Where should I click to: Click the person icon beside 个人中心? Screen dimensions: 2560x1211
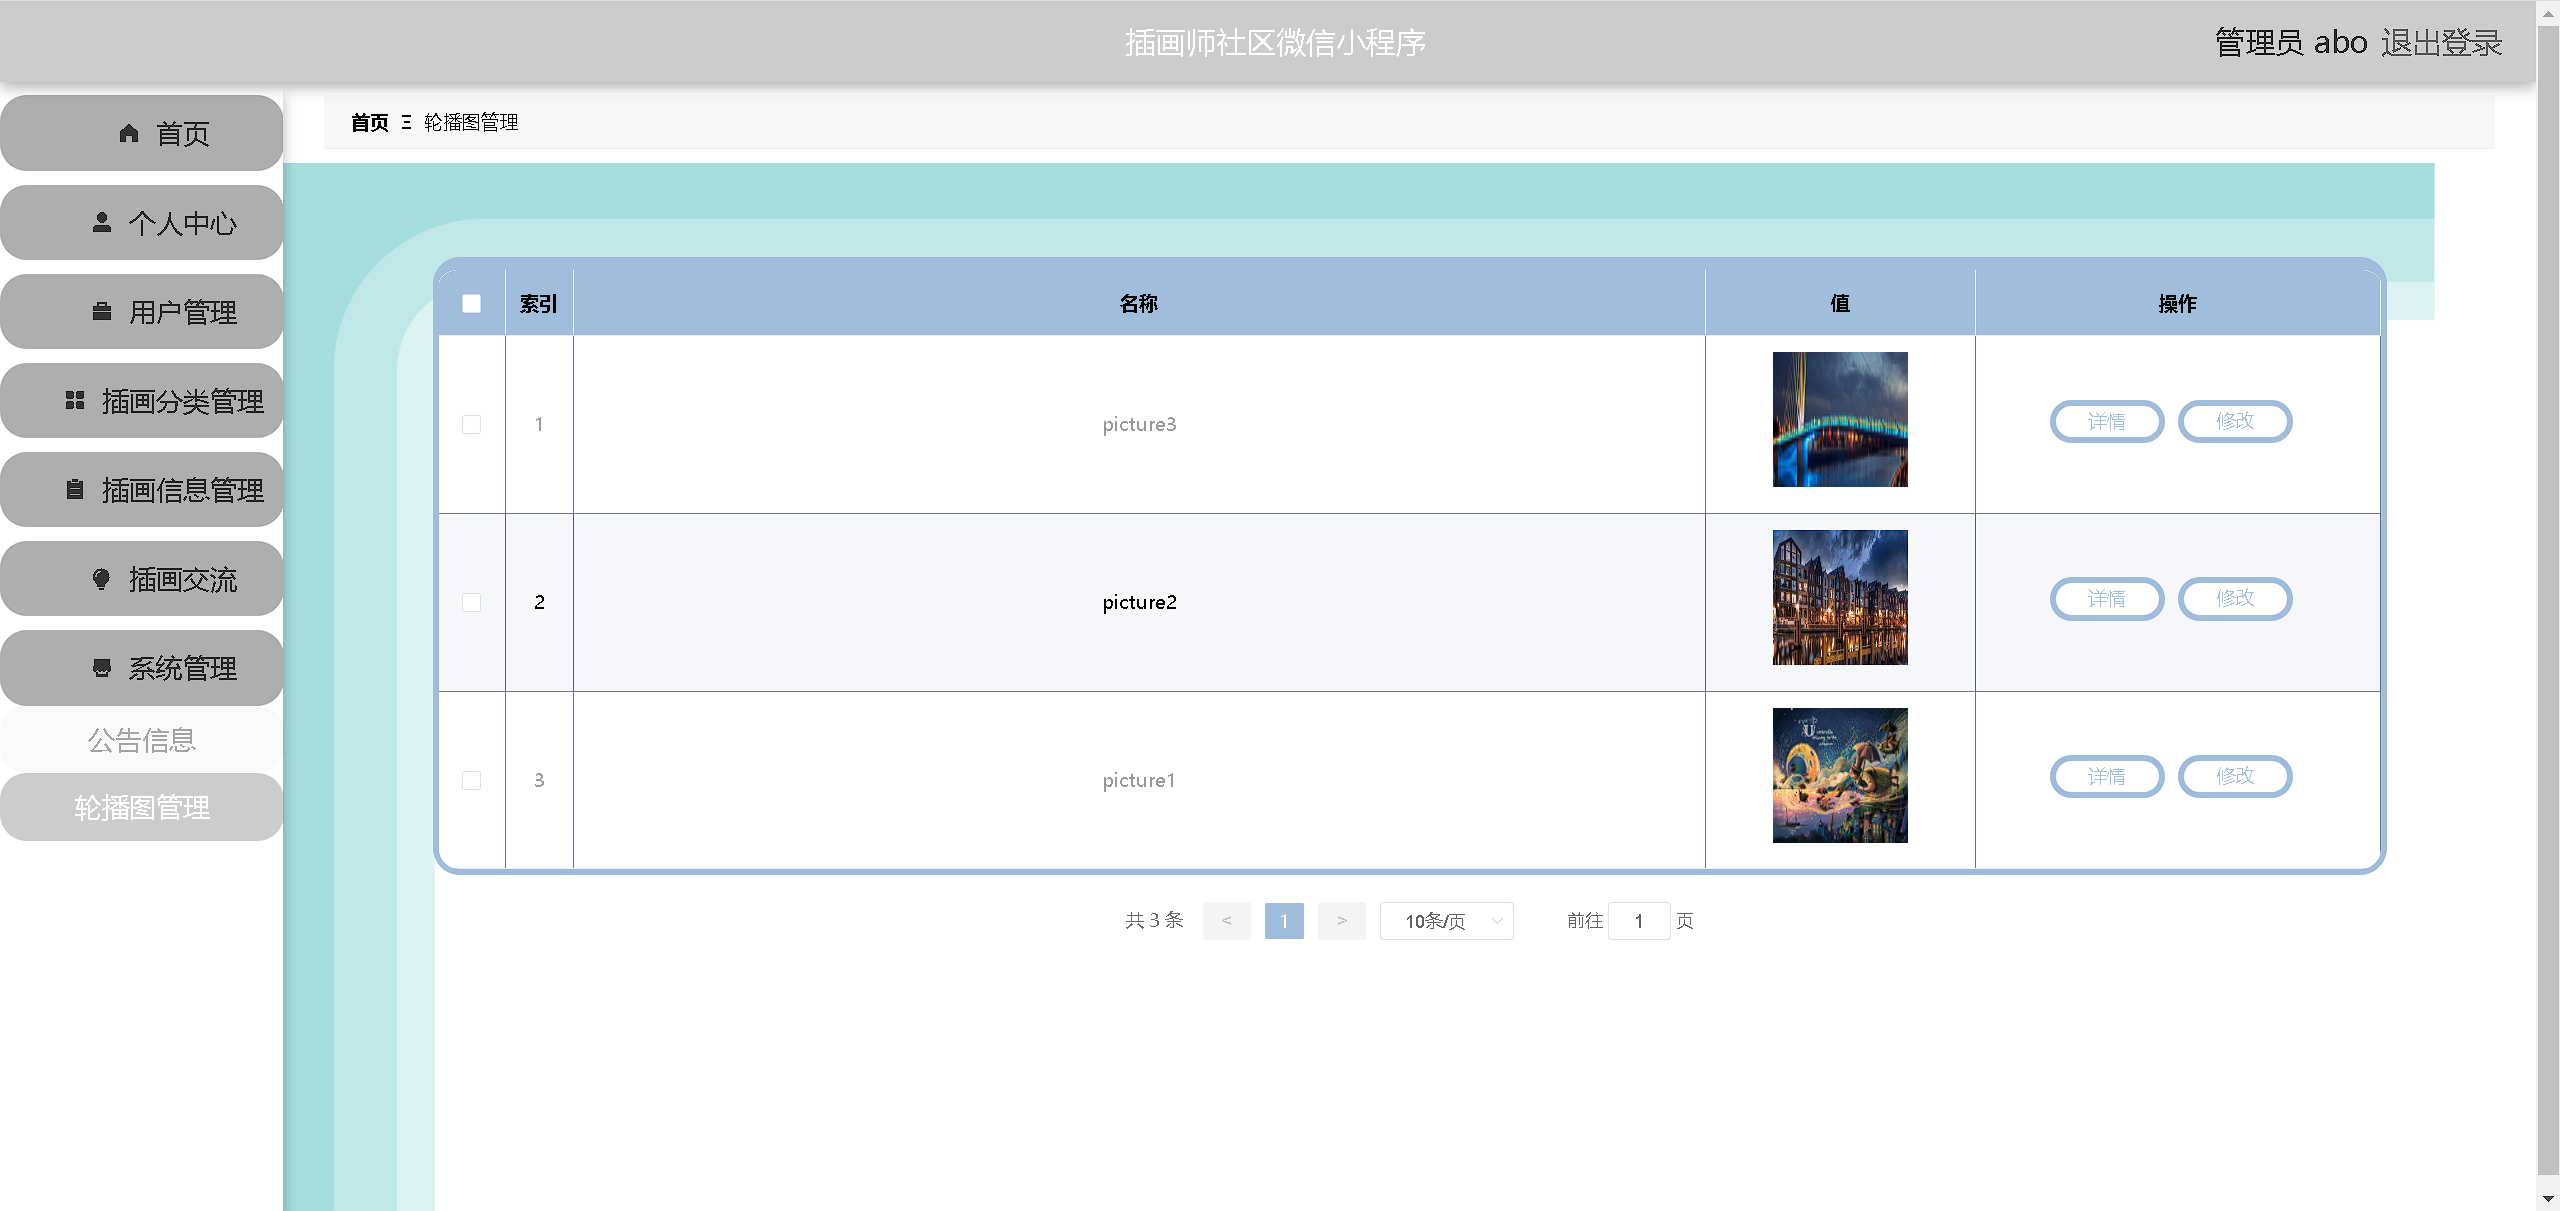click(x=101, y=222)
